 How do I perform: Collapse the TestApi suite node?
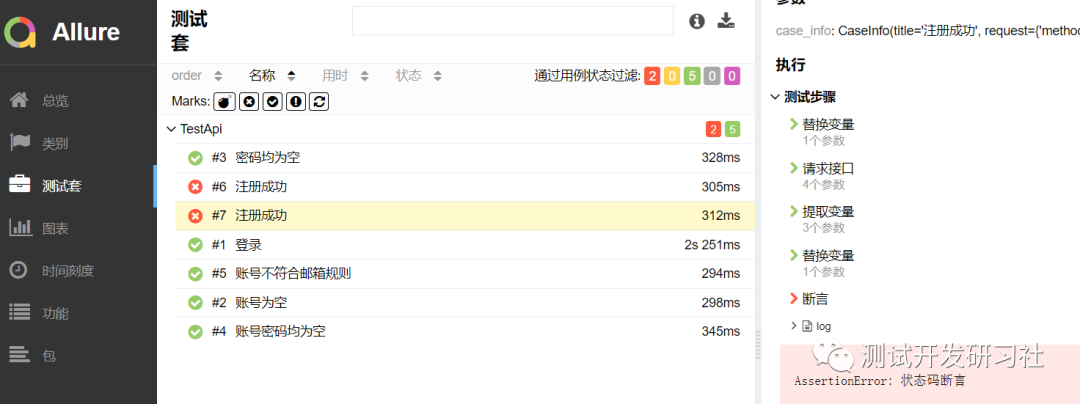point(172,129)
